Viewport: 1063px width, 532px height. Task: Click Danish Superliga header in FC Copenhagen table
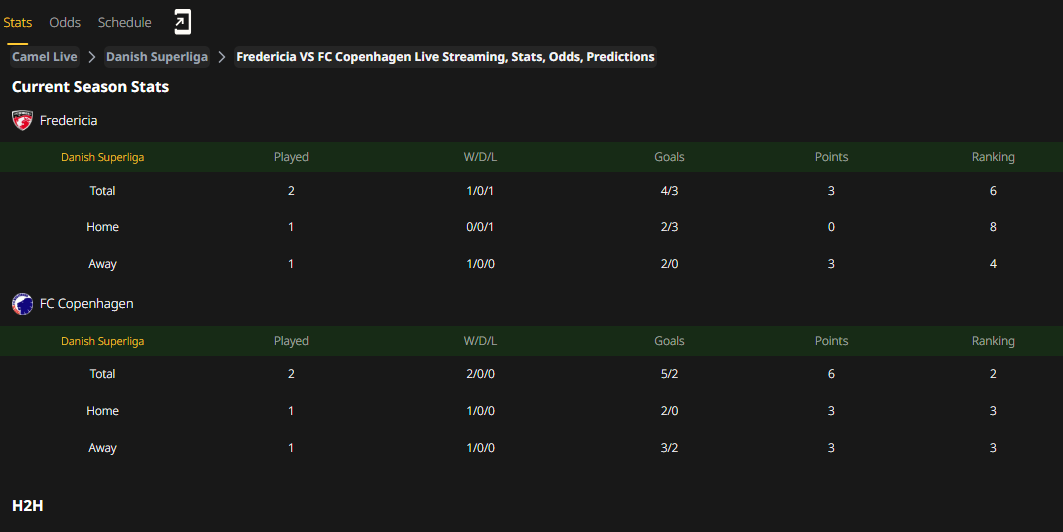tap(102, 341)
